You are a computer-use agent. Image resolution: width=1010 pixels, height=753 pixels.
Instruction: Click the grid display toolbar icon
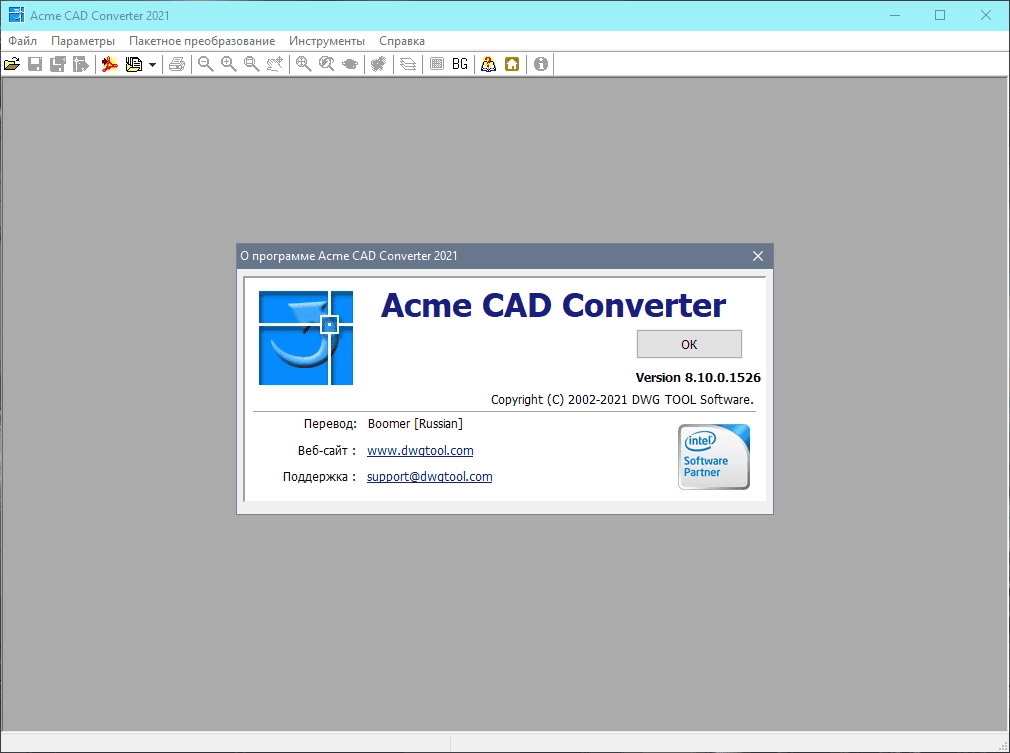[x=437, y=64]
